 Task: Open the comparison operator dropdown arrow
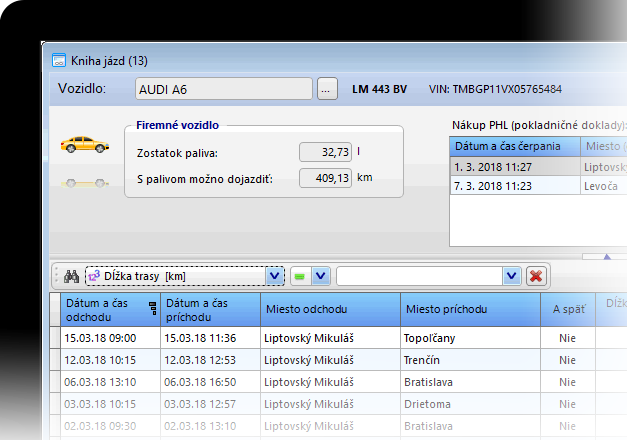tap(321, 276)
